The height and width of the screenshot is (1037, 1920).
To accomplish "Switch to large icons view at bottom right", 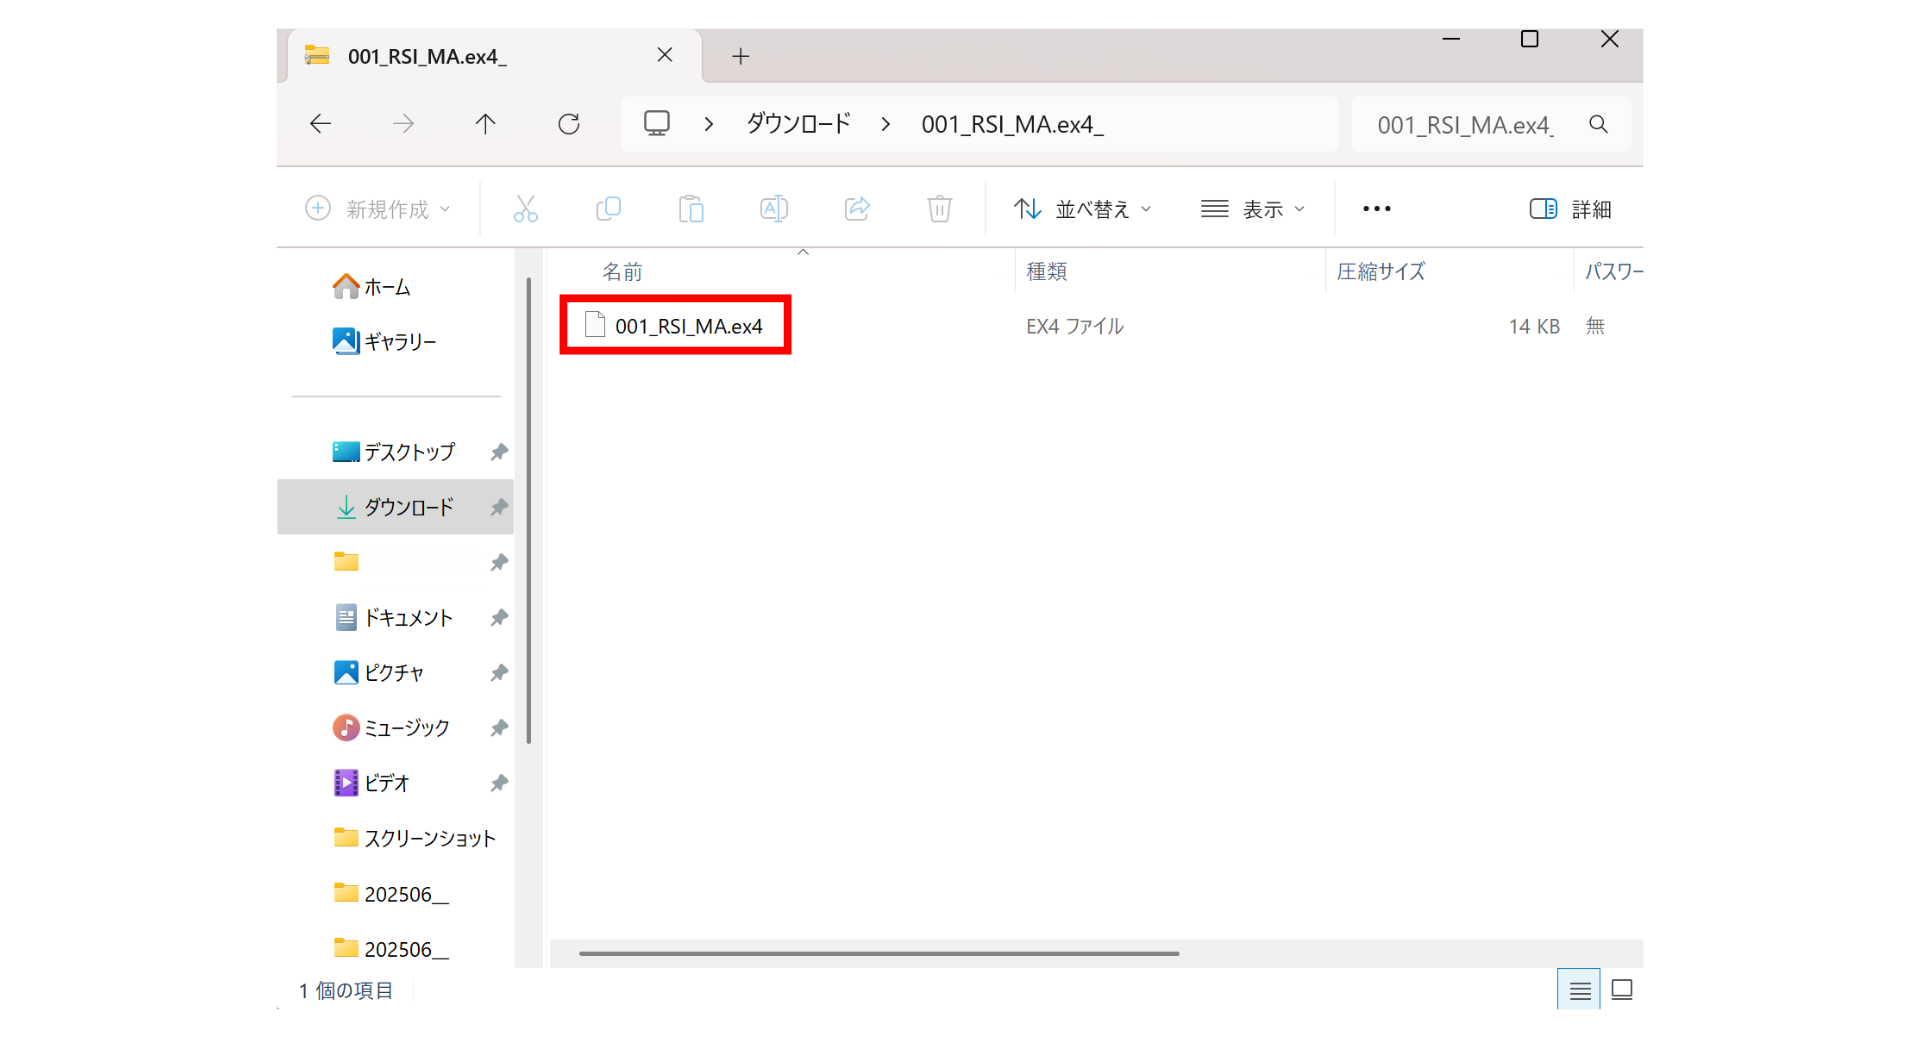I will point(1621,989).
